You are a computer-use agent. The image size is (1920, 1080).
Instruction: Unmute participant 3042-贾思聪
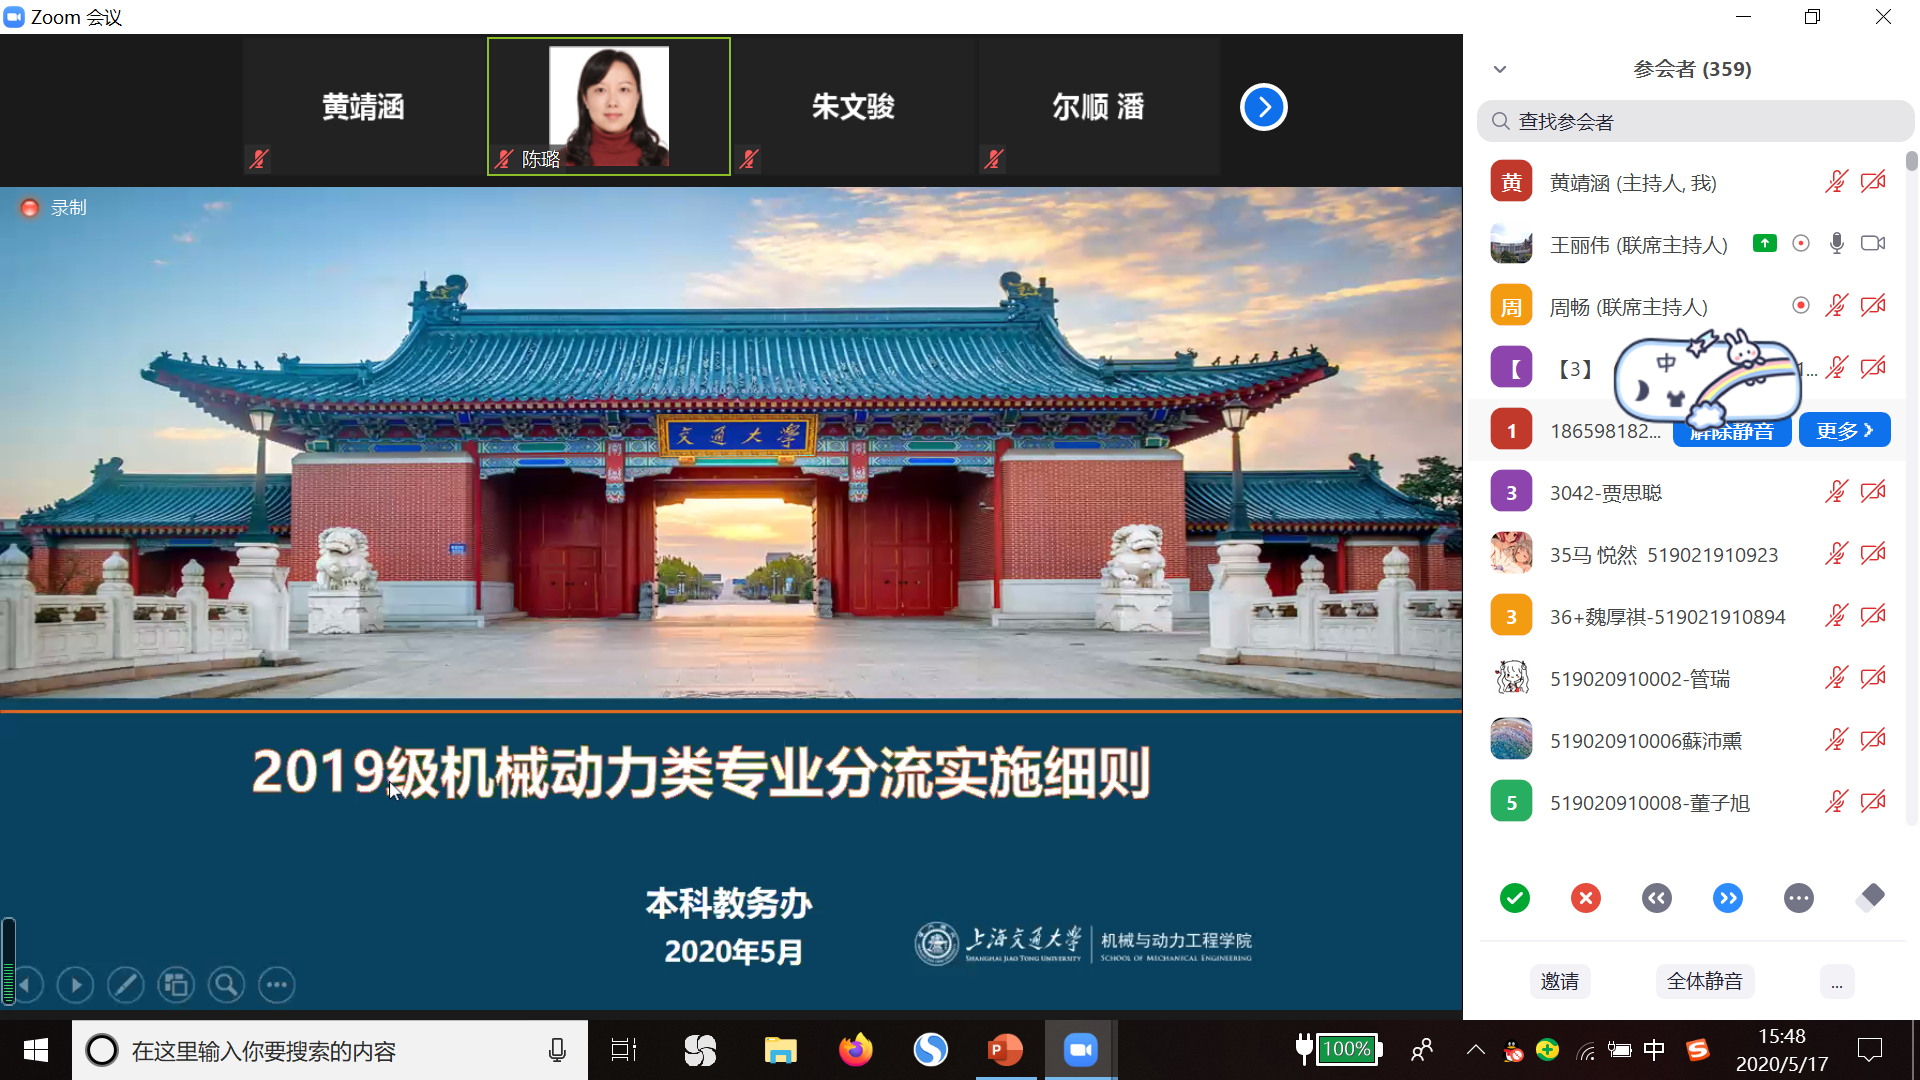pos(1836,491)
